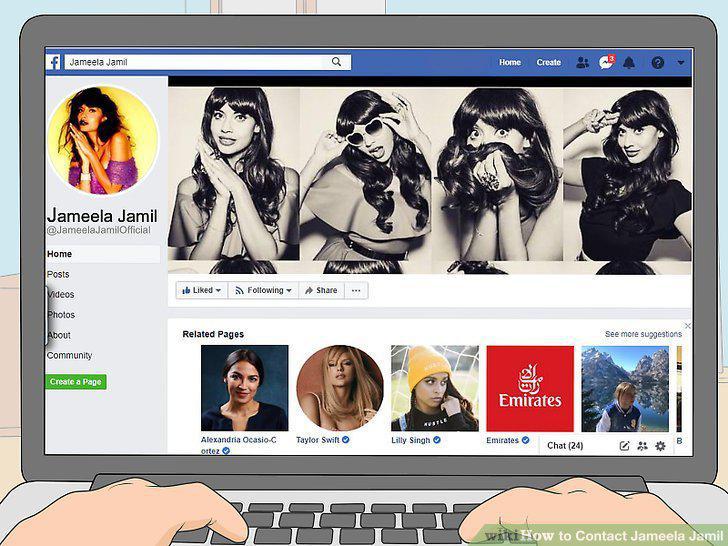Screen dimensions: 728x546
Task: Open the help question mark icon
Action: click(657, 62)
